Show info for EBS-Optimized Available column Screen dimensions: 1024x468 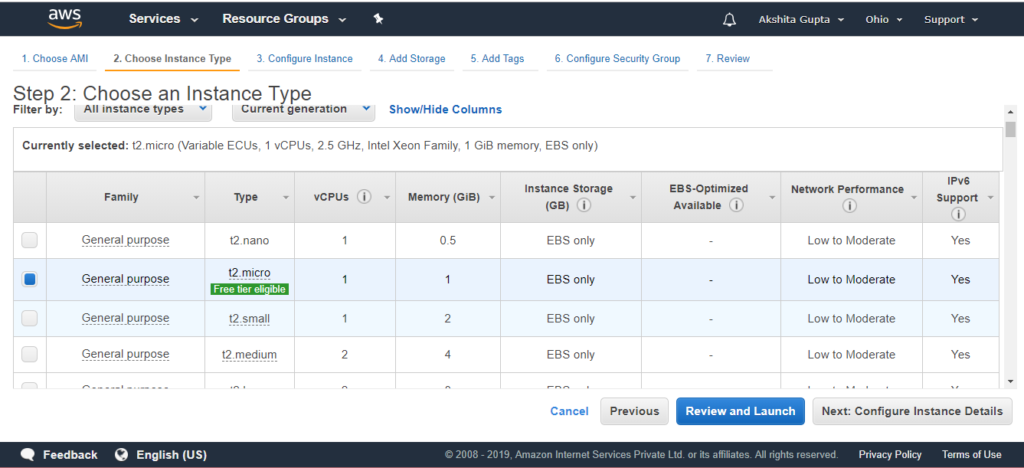[737, 205]
